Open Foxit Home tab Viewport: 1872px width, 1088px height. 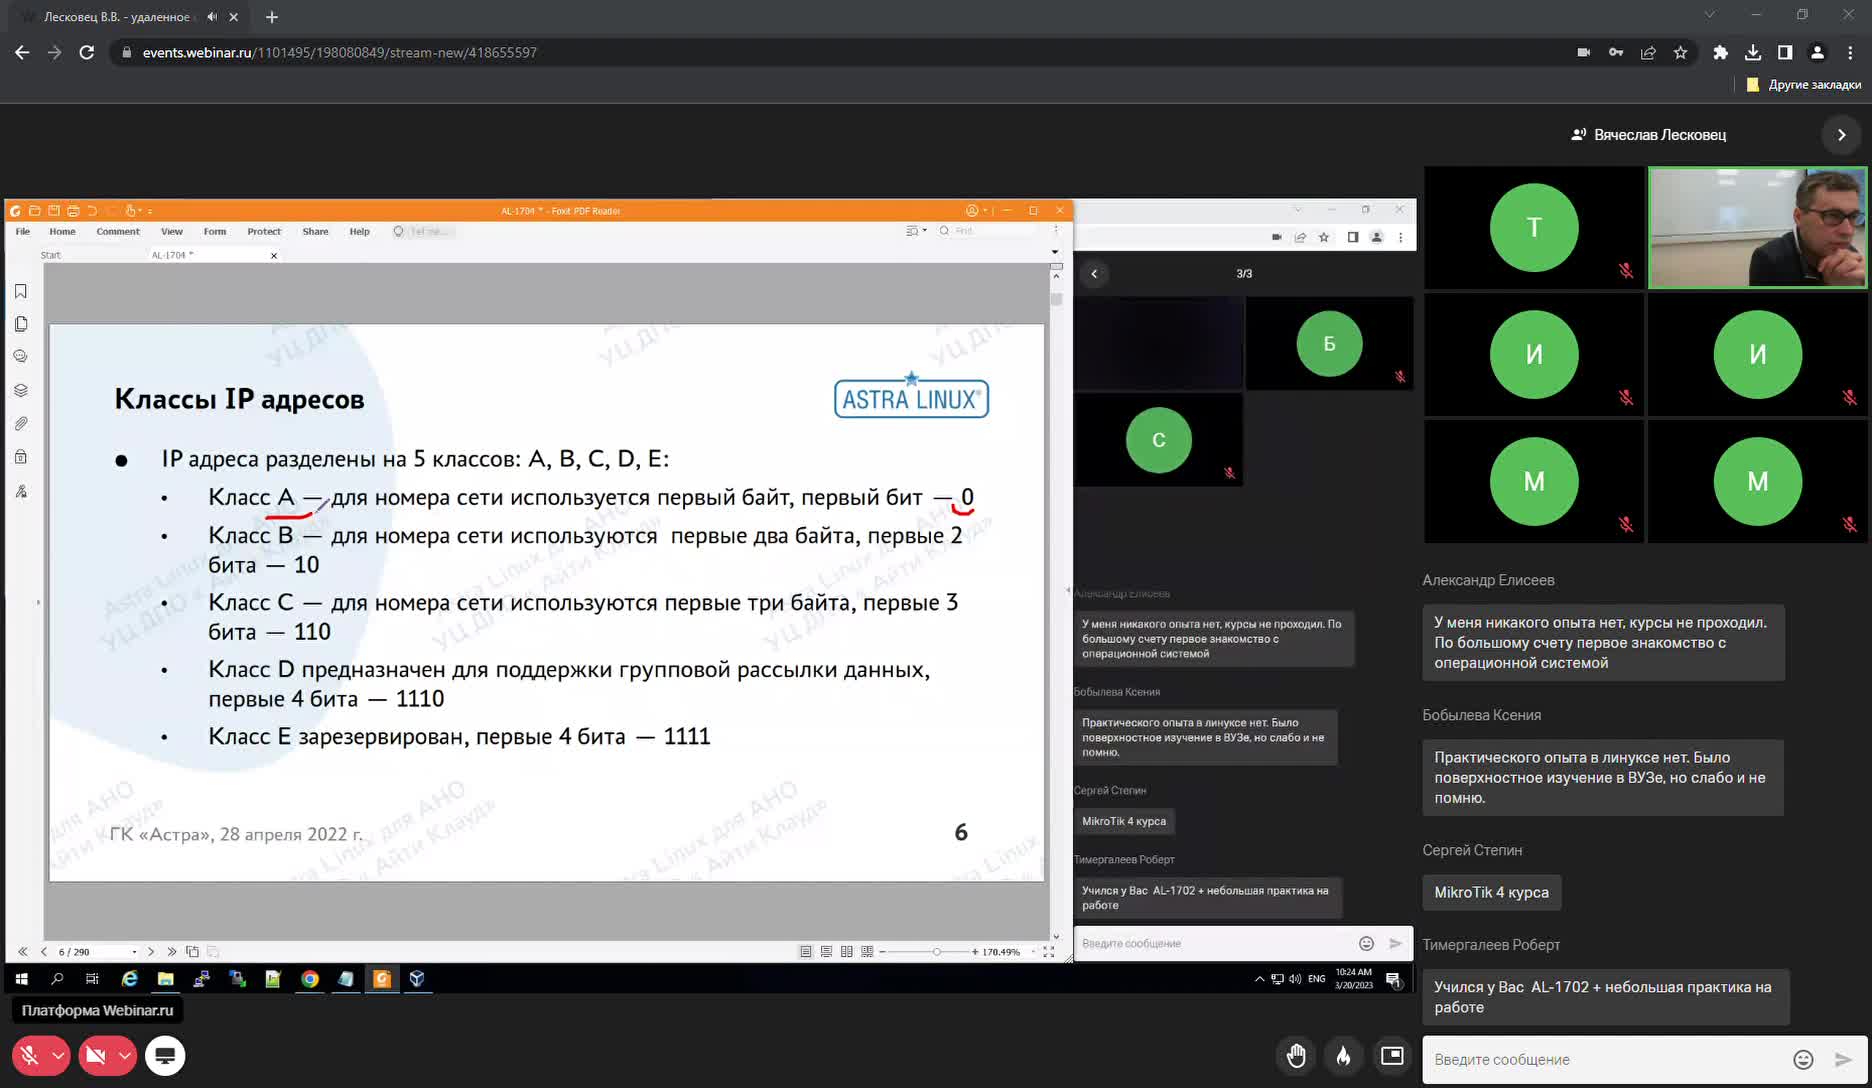62,231
